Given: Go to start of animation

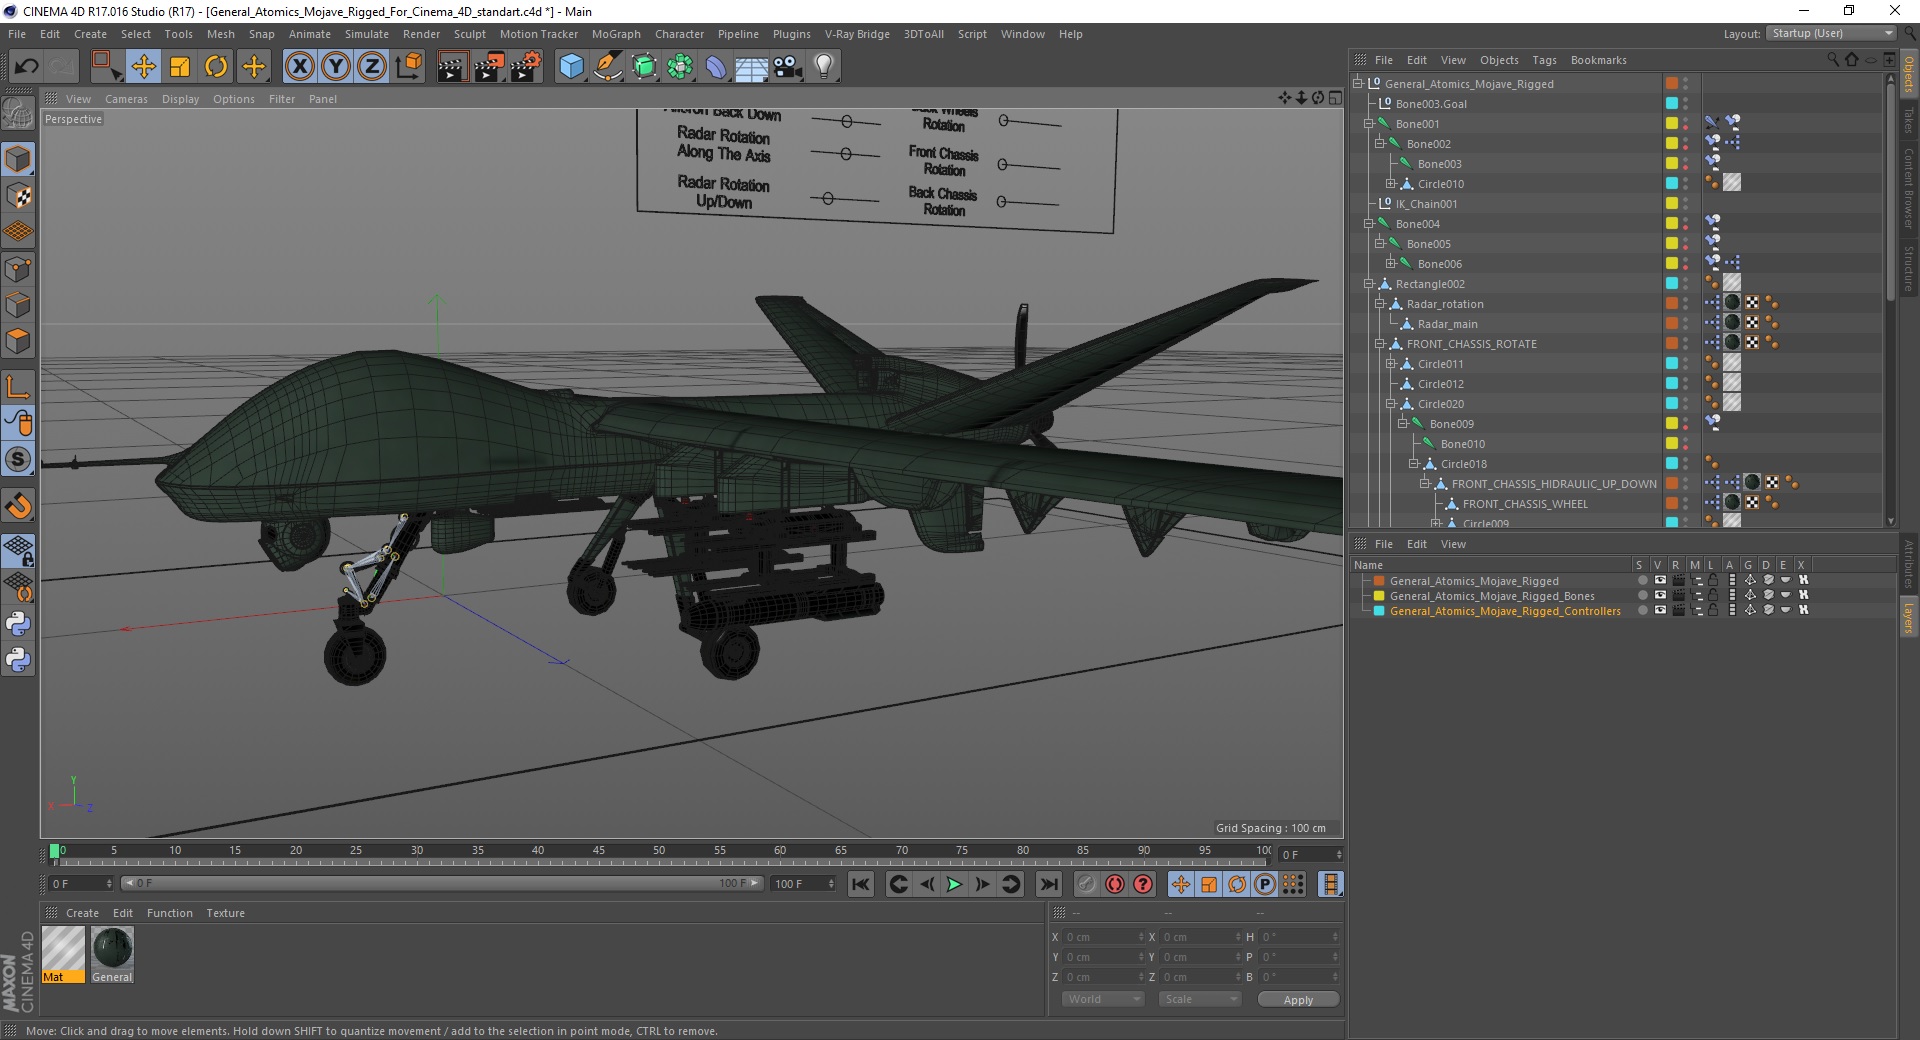Looking at the screenshot, I should [861, 884].
